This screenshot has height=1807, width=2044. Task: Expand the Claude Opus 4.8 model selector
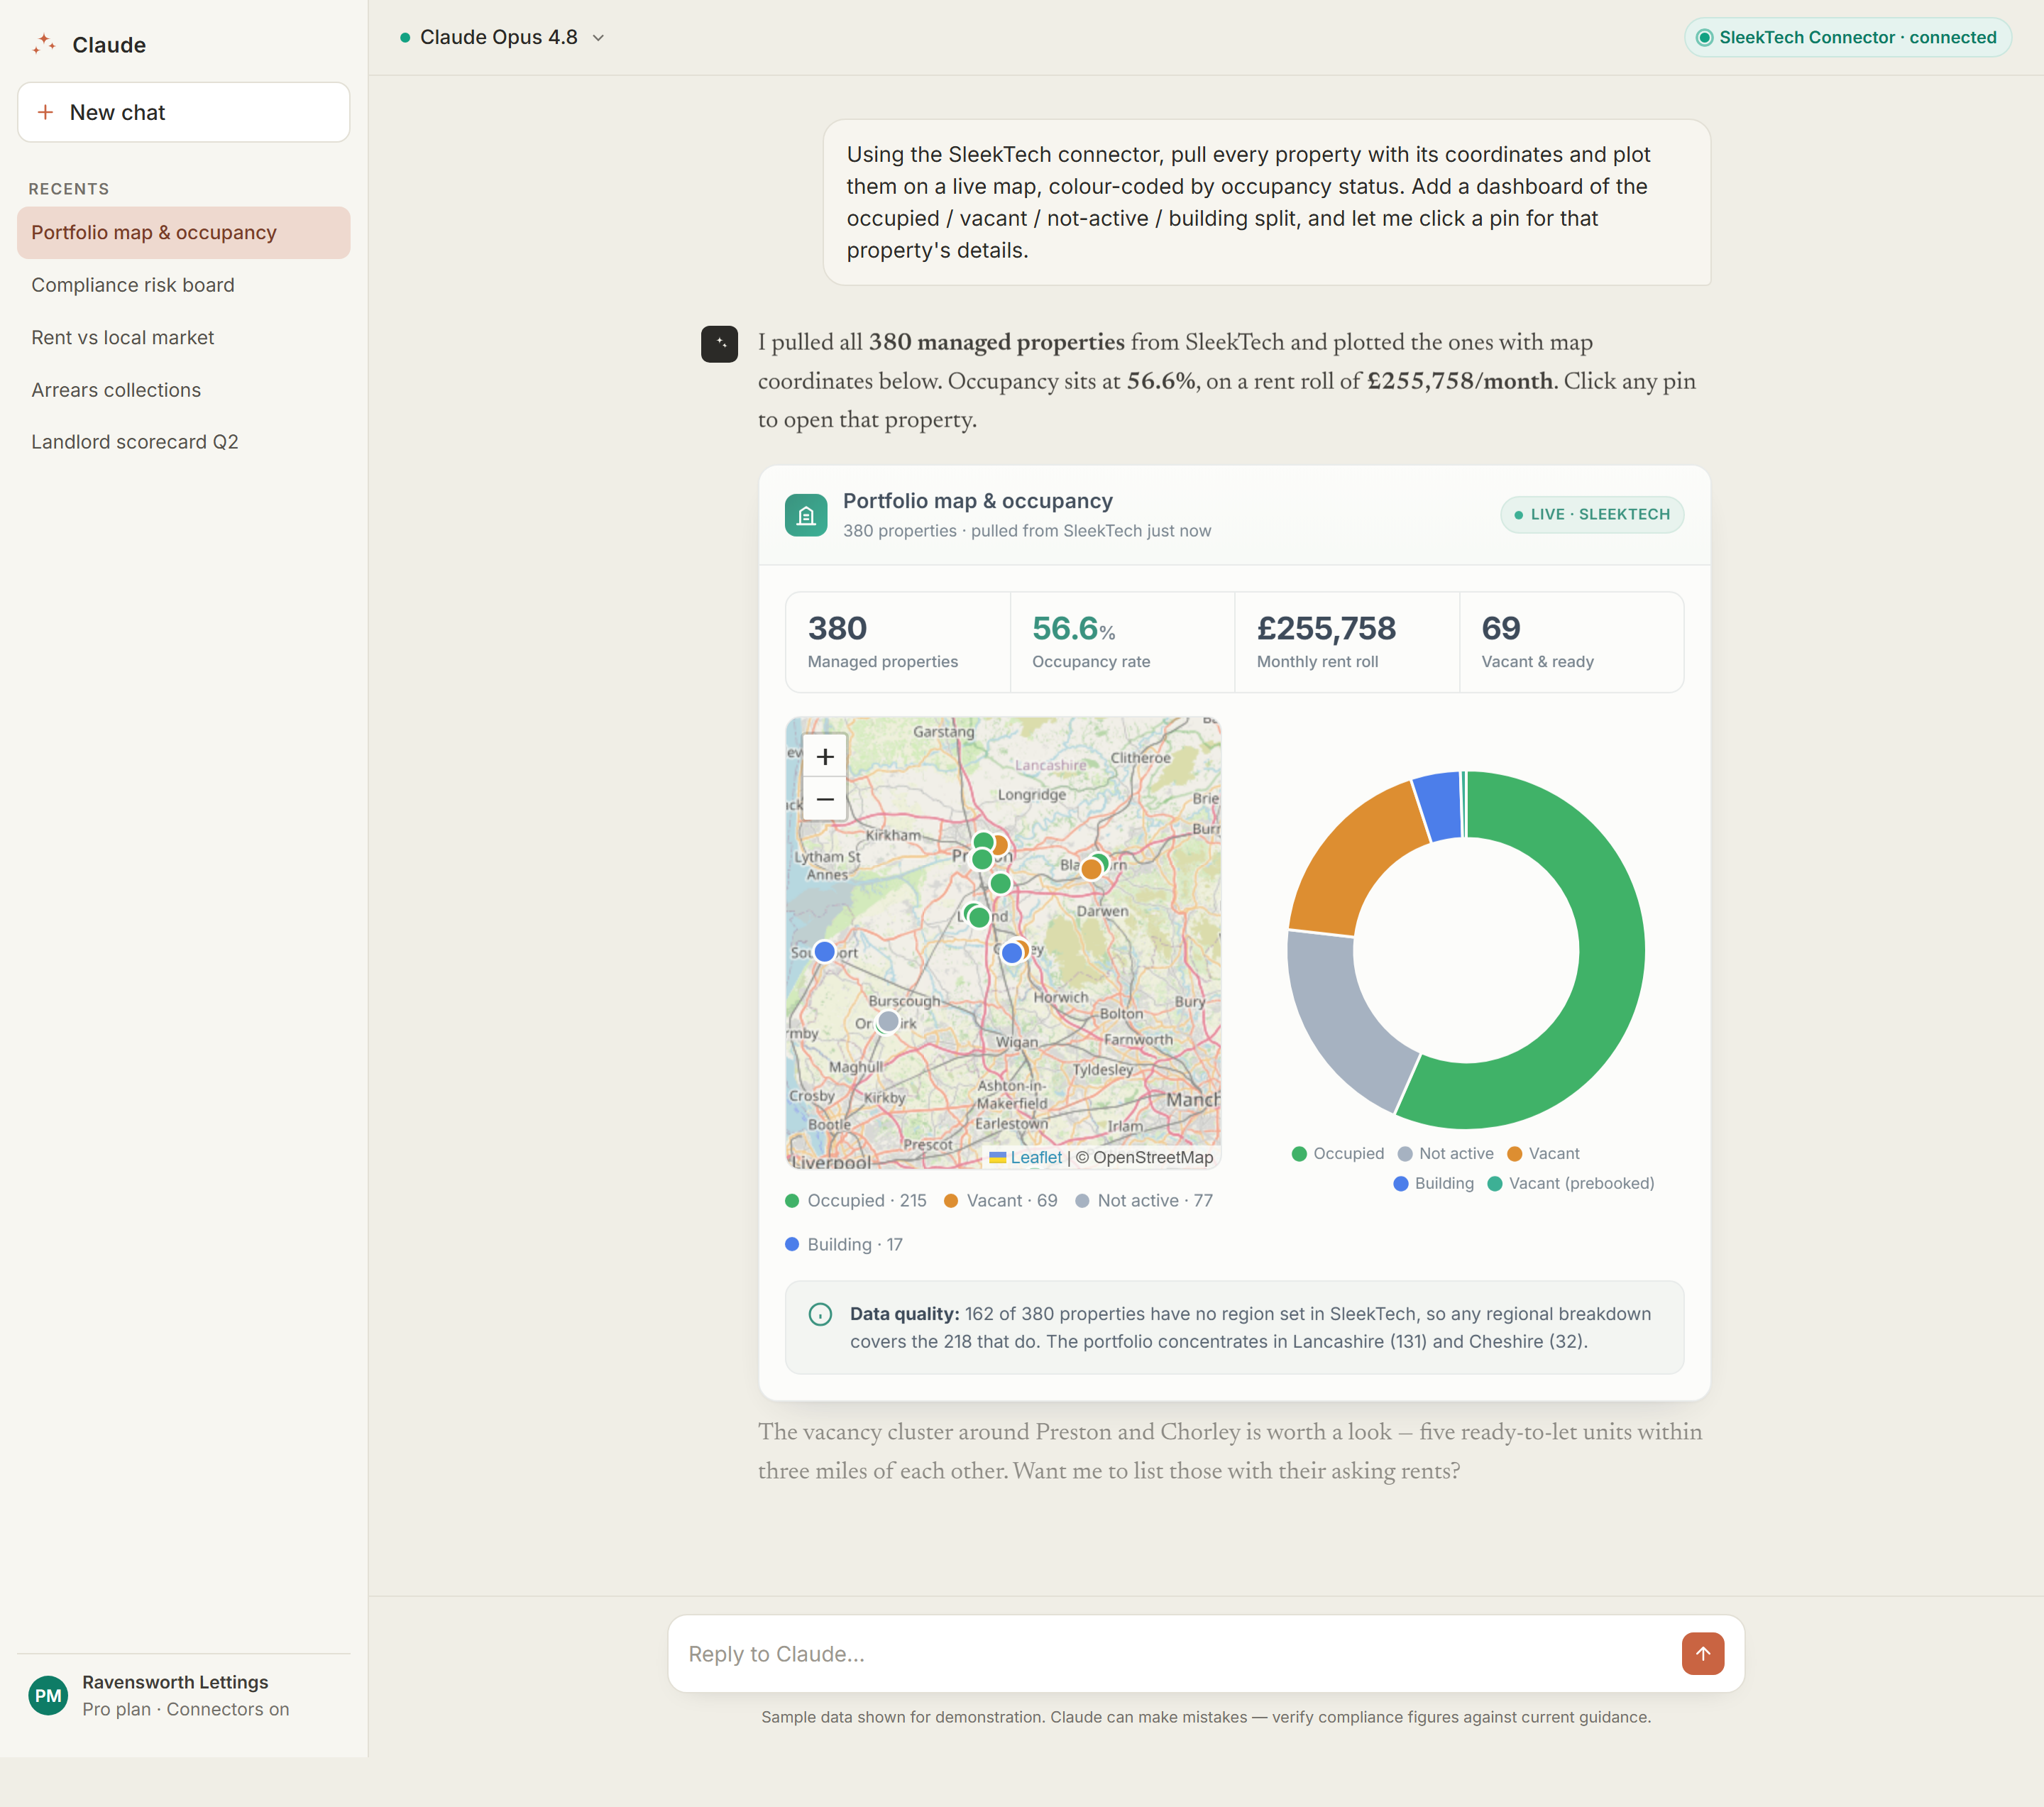pos(502,37)
